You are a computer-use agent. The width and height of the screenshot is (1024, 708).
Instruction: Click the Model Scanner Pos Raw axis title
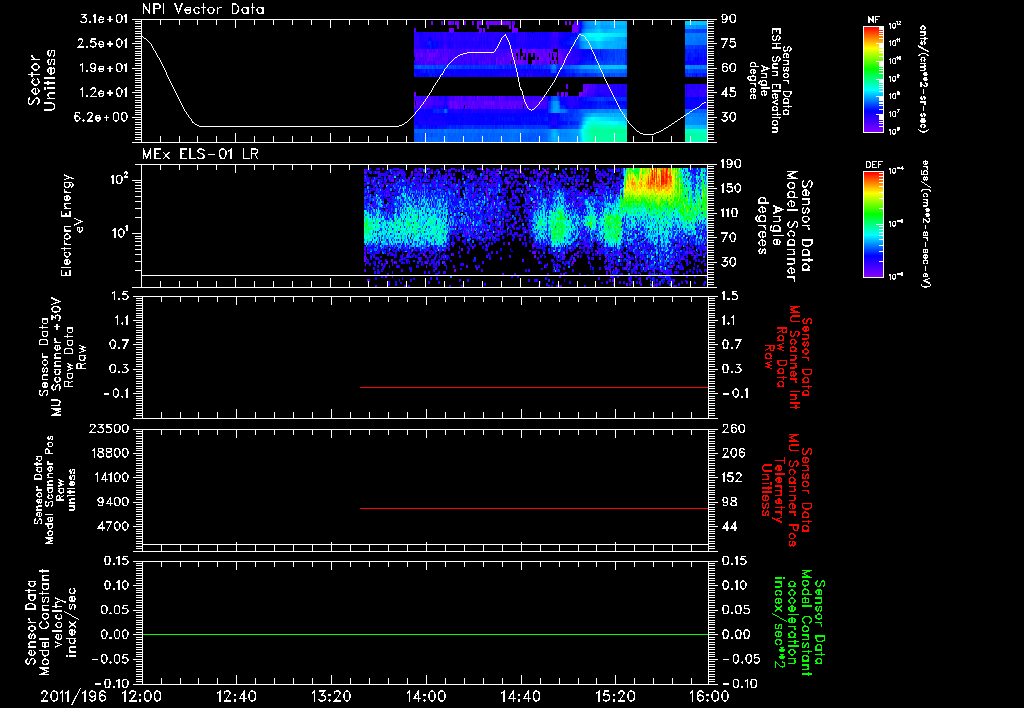pos(55,490)
